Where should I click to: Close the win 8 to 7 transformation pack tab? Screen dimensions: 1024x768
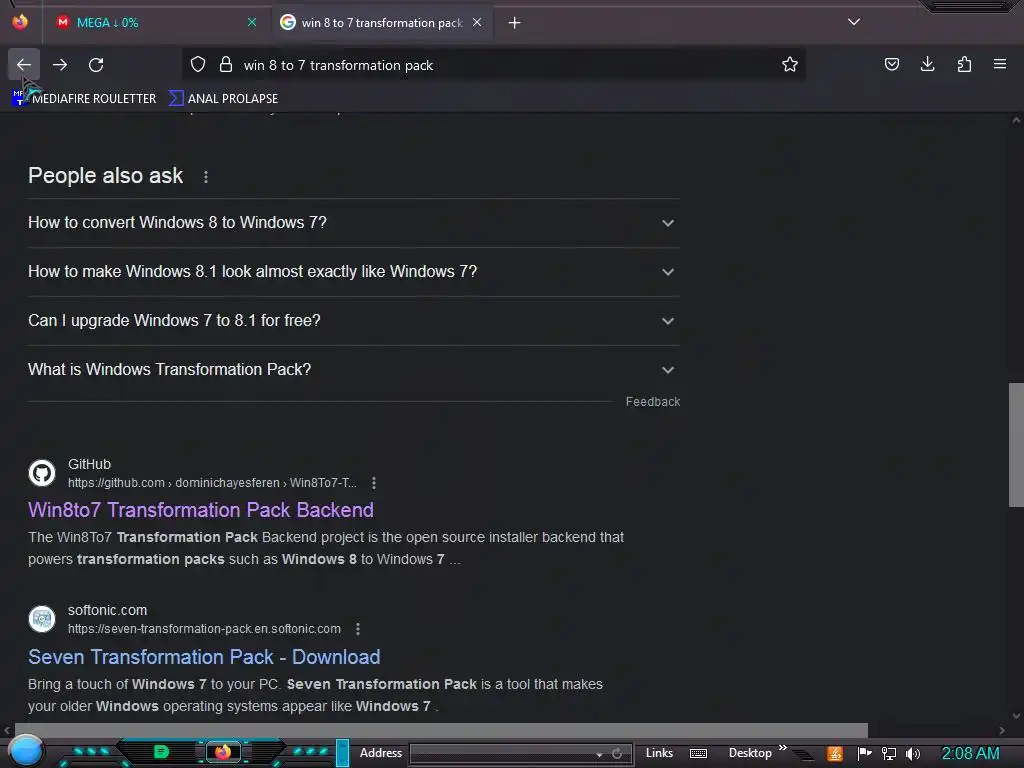click(x=477, y=22)
